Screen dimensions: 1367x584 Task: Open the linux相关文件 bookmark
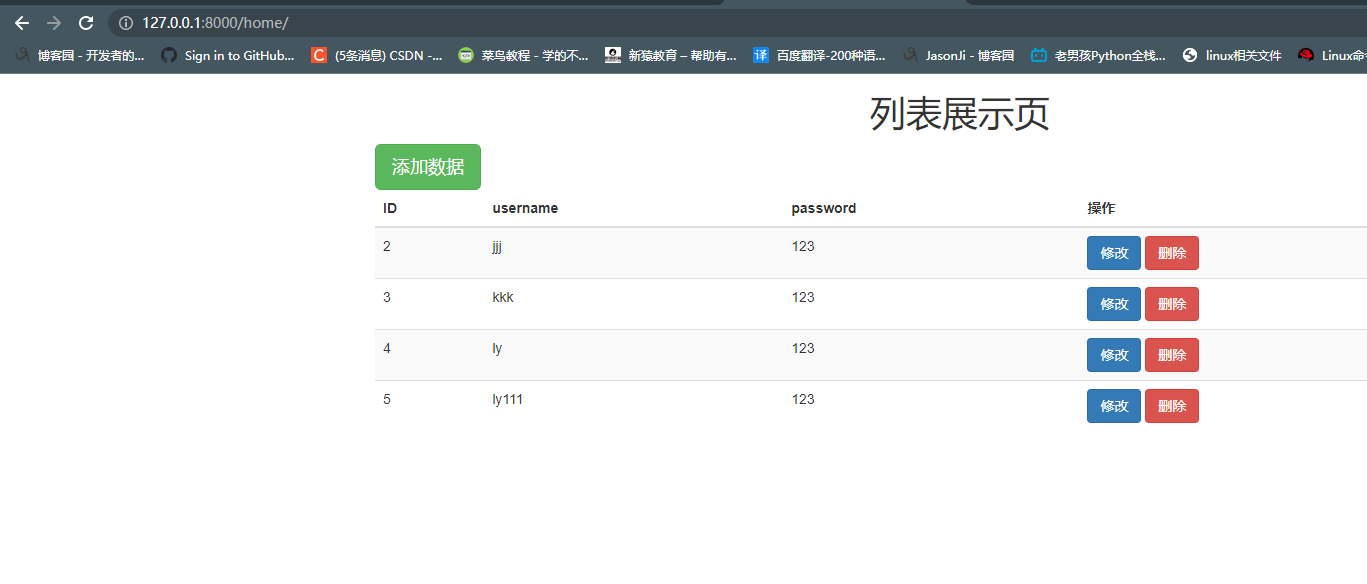tap(1232, 56)
